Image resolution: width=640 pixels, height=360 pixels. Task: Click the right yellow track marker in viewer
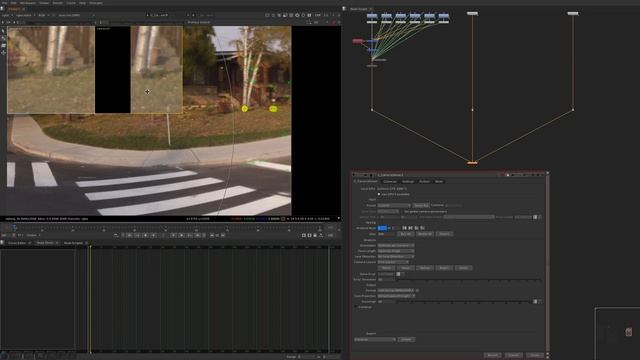(x=273, y=109)
